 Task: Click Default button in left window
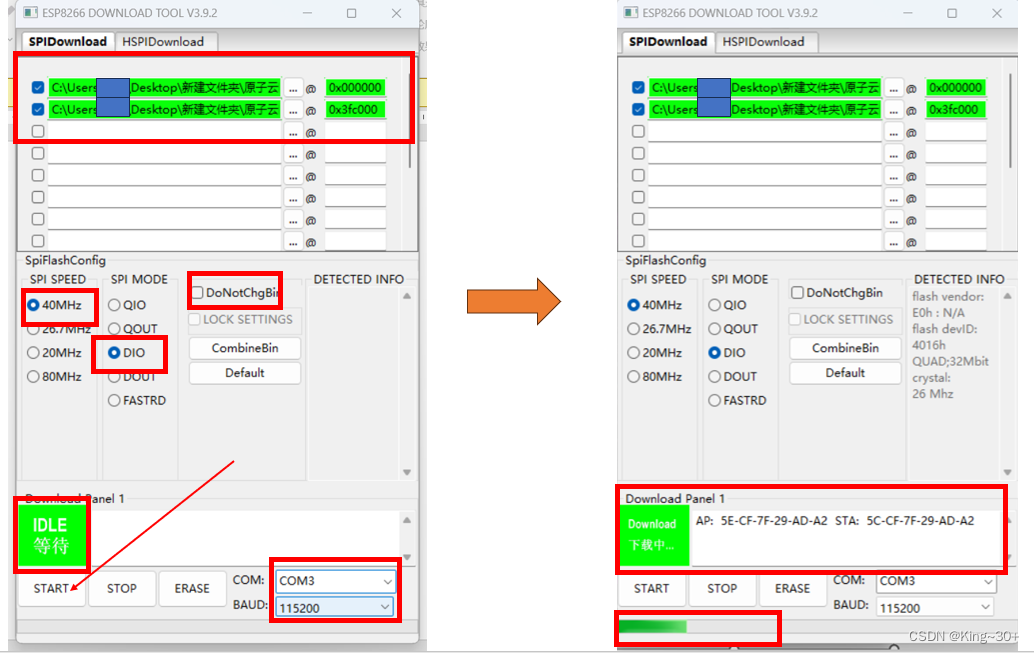(x=245, y=373)
